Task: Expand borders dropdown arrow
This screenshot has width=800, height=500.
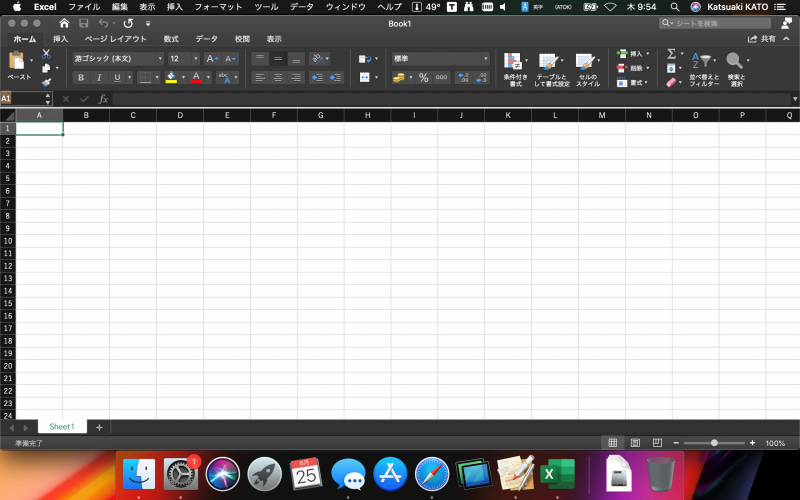Action: (x=157, y=78)
